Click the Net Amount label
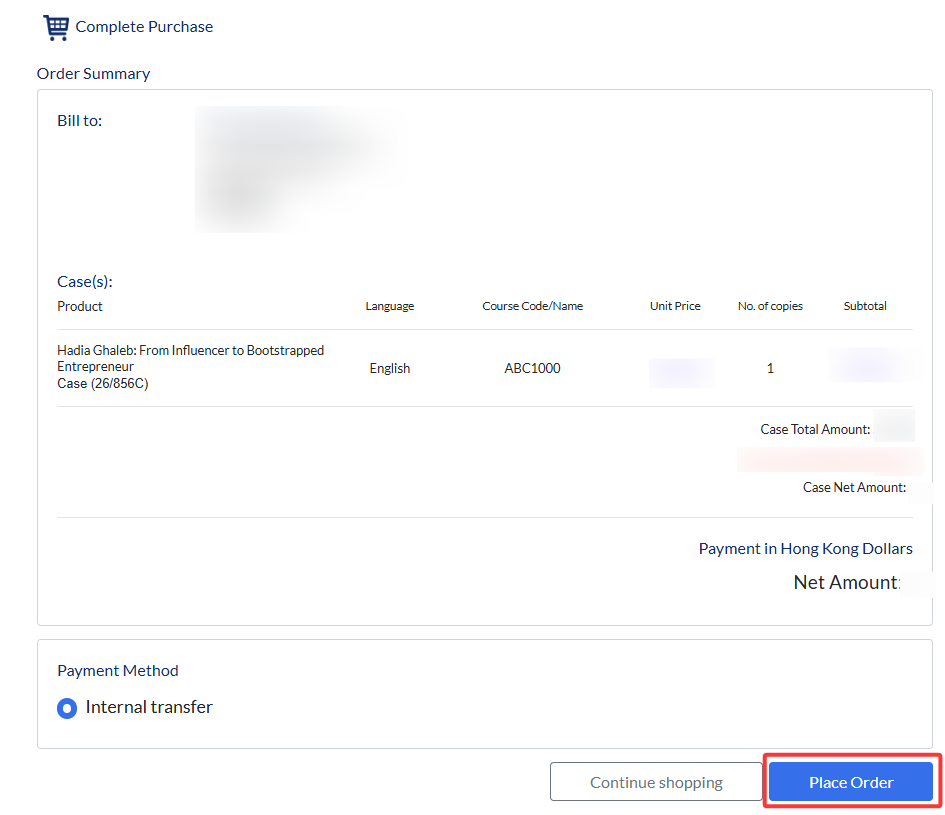The height and width of the screenshot is (815, 945). click(846, 582)
